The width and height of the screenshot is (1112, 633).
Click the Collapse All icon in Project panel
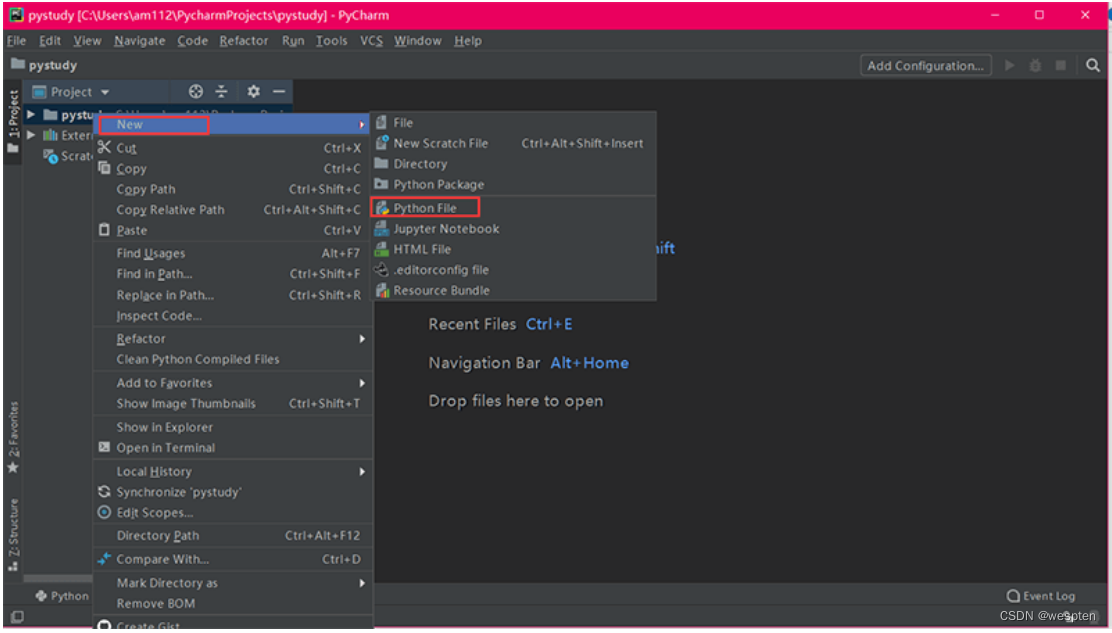[222, 91]
